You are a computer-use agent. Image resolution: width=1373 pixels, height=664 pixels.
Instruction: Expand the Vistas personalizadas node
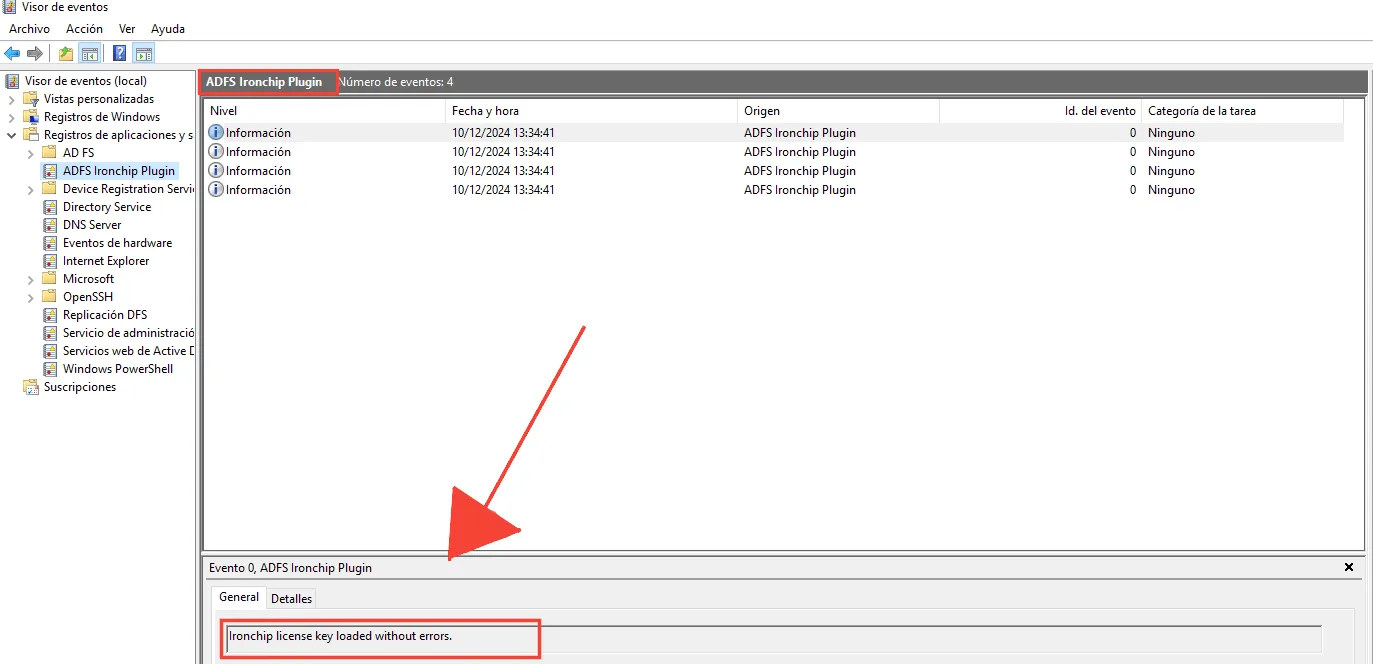(12, 99)
